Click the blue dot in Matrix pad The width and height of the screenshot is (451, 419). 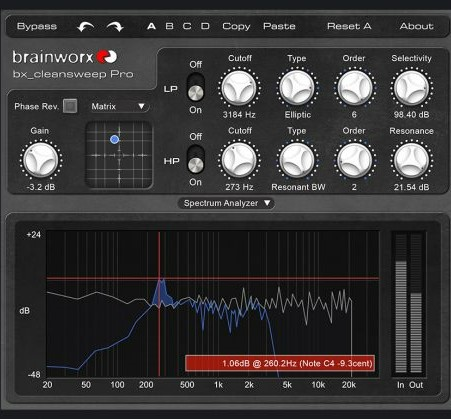pos(114,139)
